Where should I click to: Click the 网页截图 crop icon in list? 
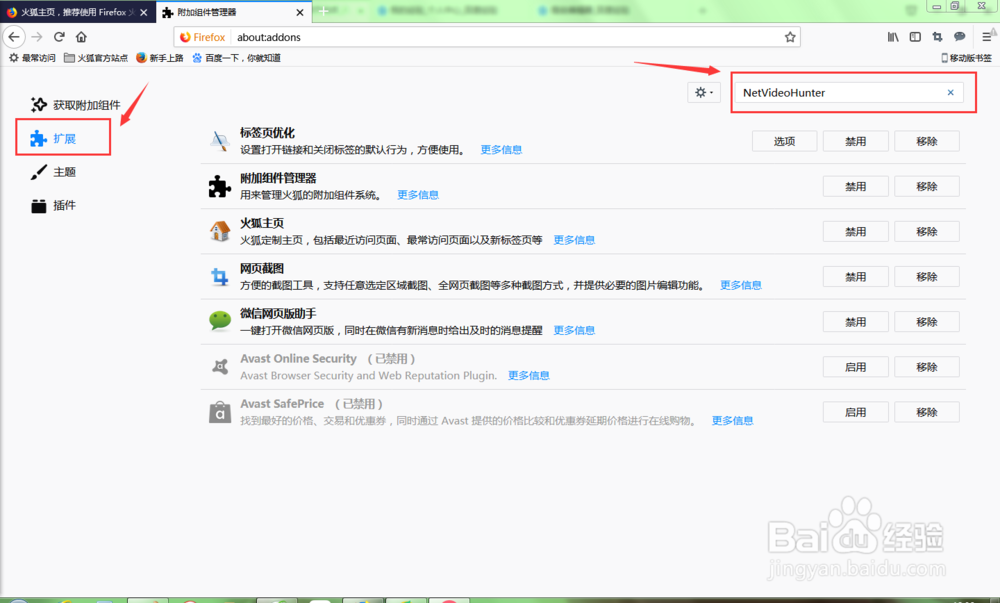pos(220,277)
